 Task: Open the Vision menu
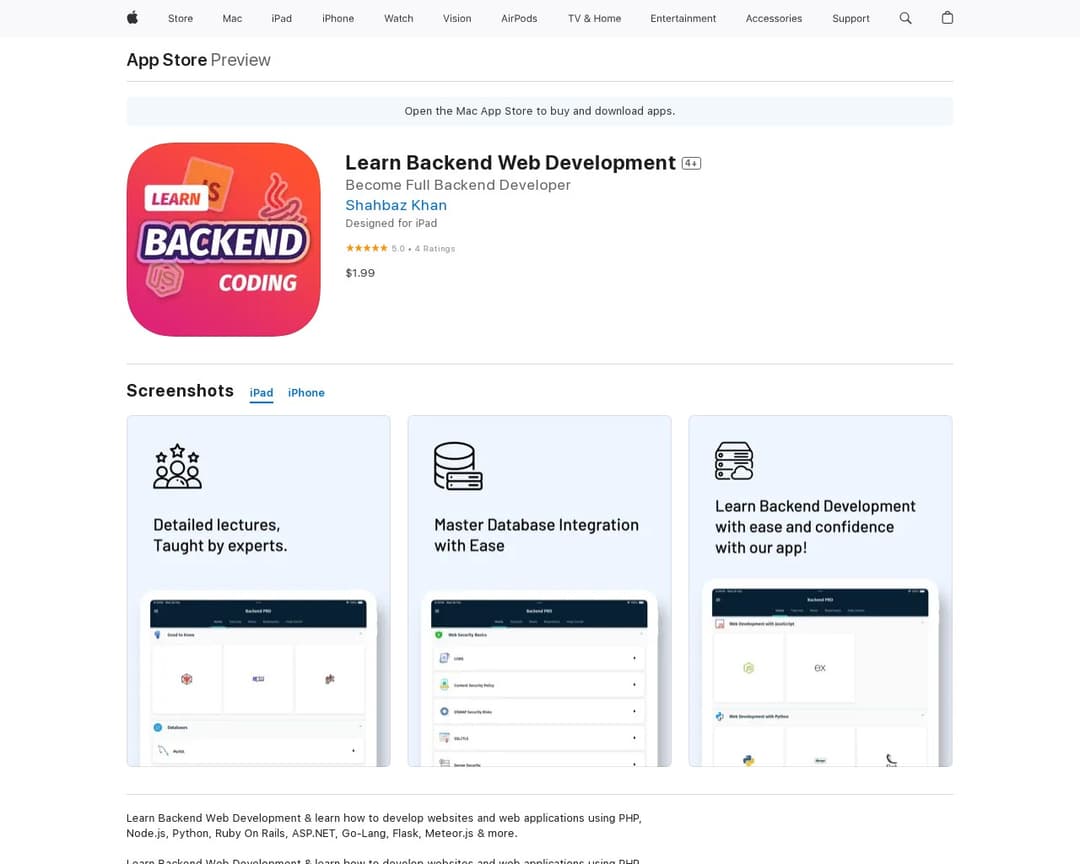point(457,19)
